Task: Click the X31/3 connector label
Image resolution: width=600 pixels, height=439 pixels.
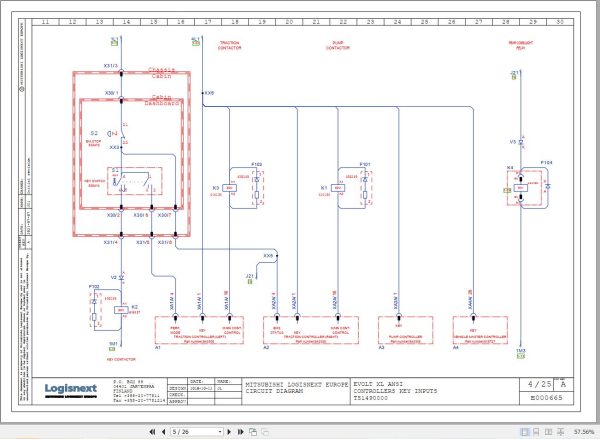Action: pyautogui.click(x=111, y=66)
